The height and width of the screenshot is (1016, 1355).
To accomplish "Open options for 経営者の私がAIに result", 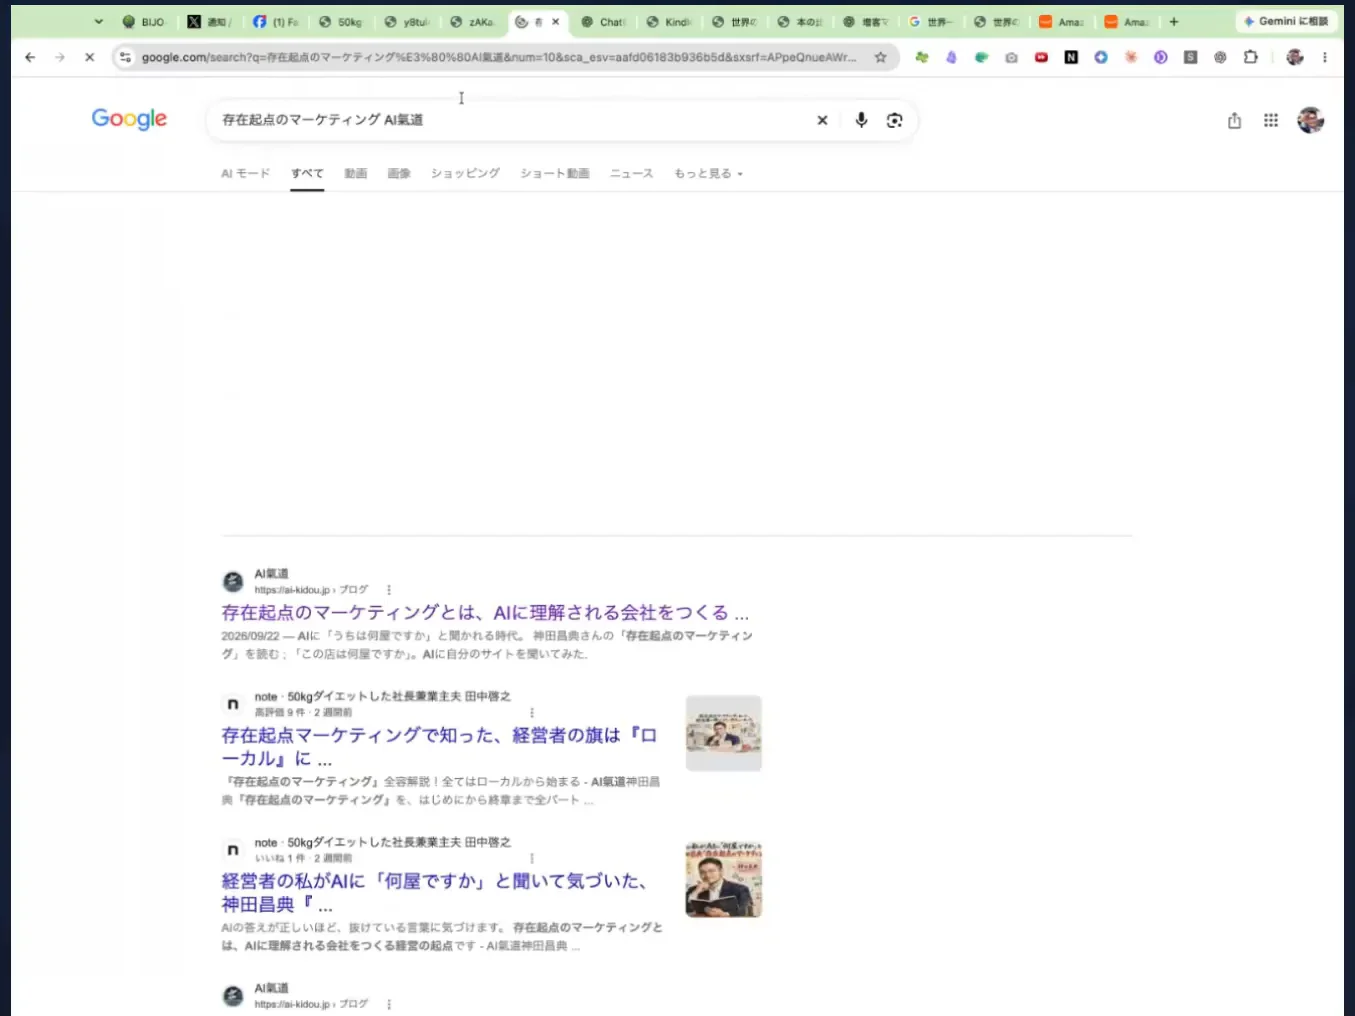I will 532,859.
